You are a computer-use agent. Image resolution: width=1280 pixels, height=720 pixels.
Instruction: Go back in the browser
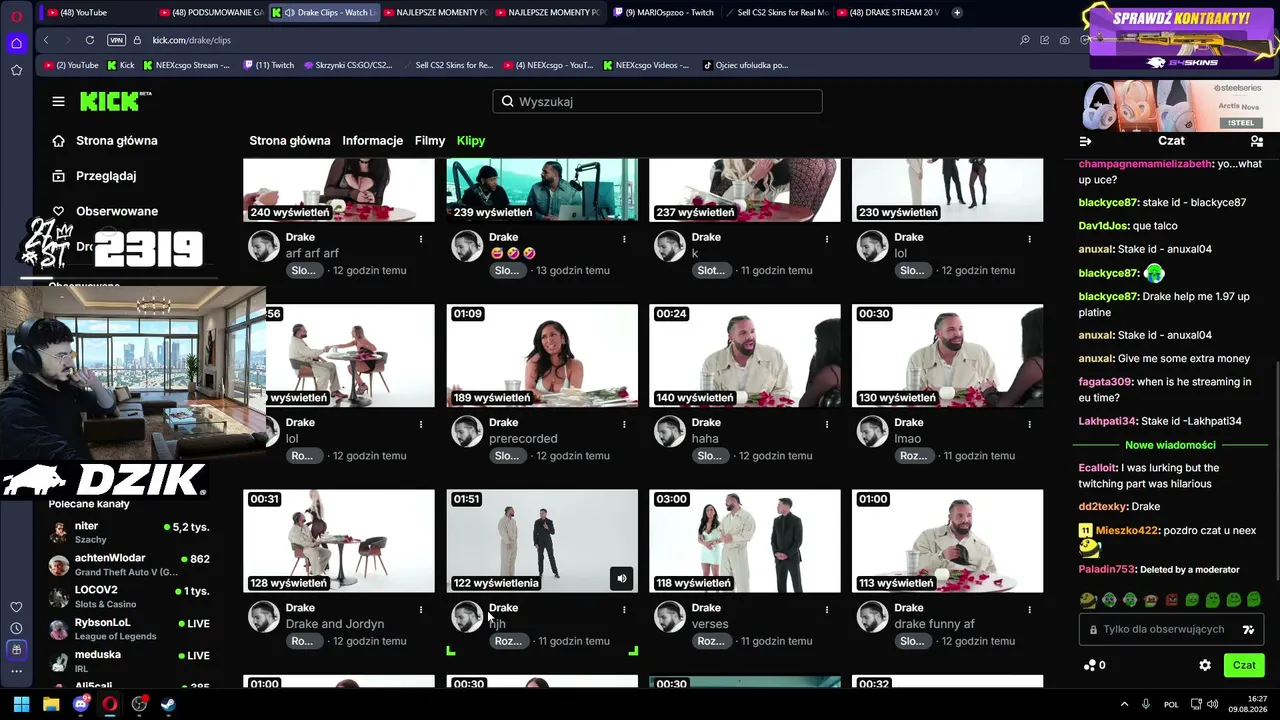point(46,40)
